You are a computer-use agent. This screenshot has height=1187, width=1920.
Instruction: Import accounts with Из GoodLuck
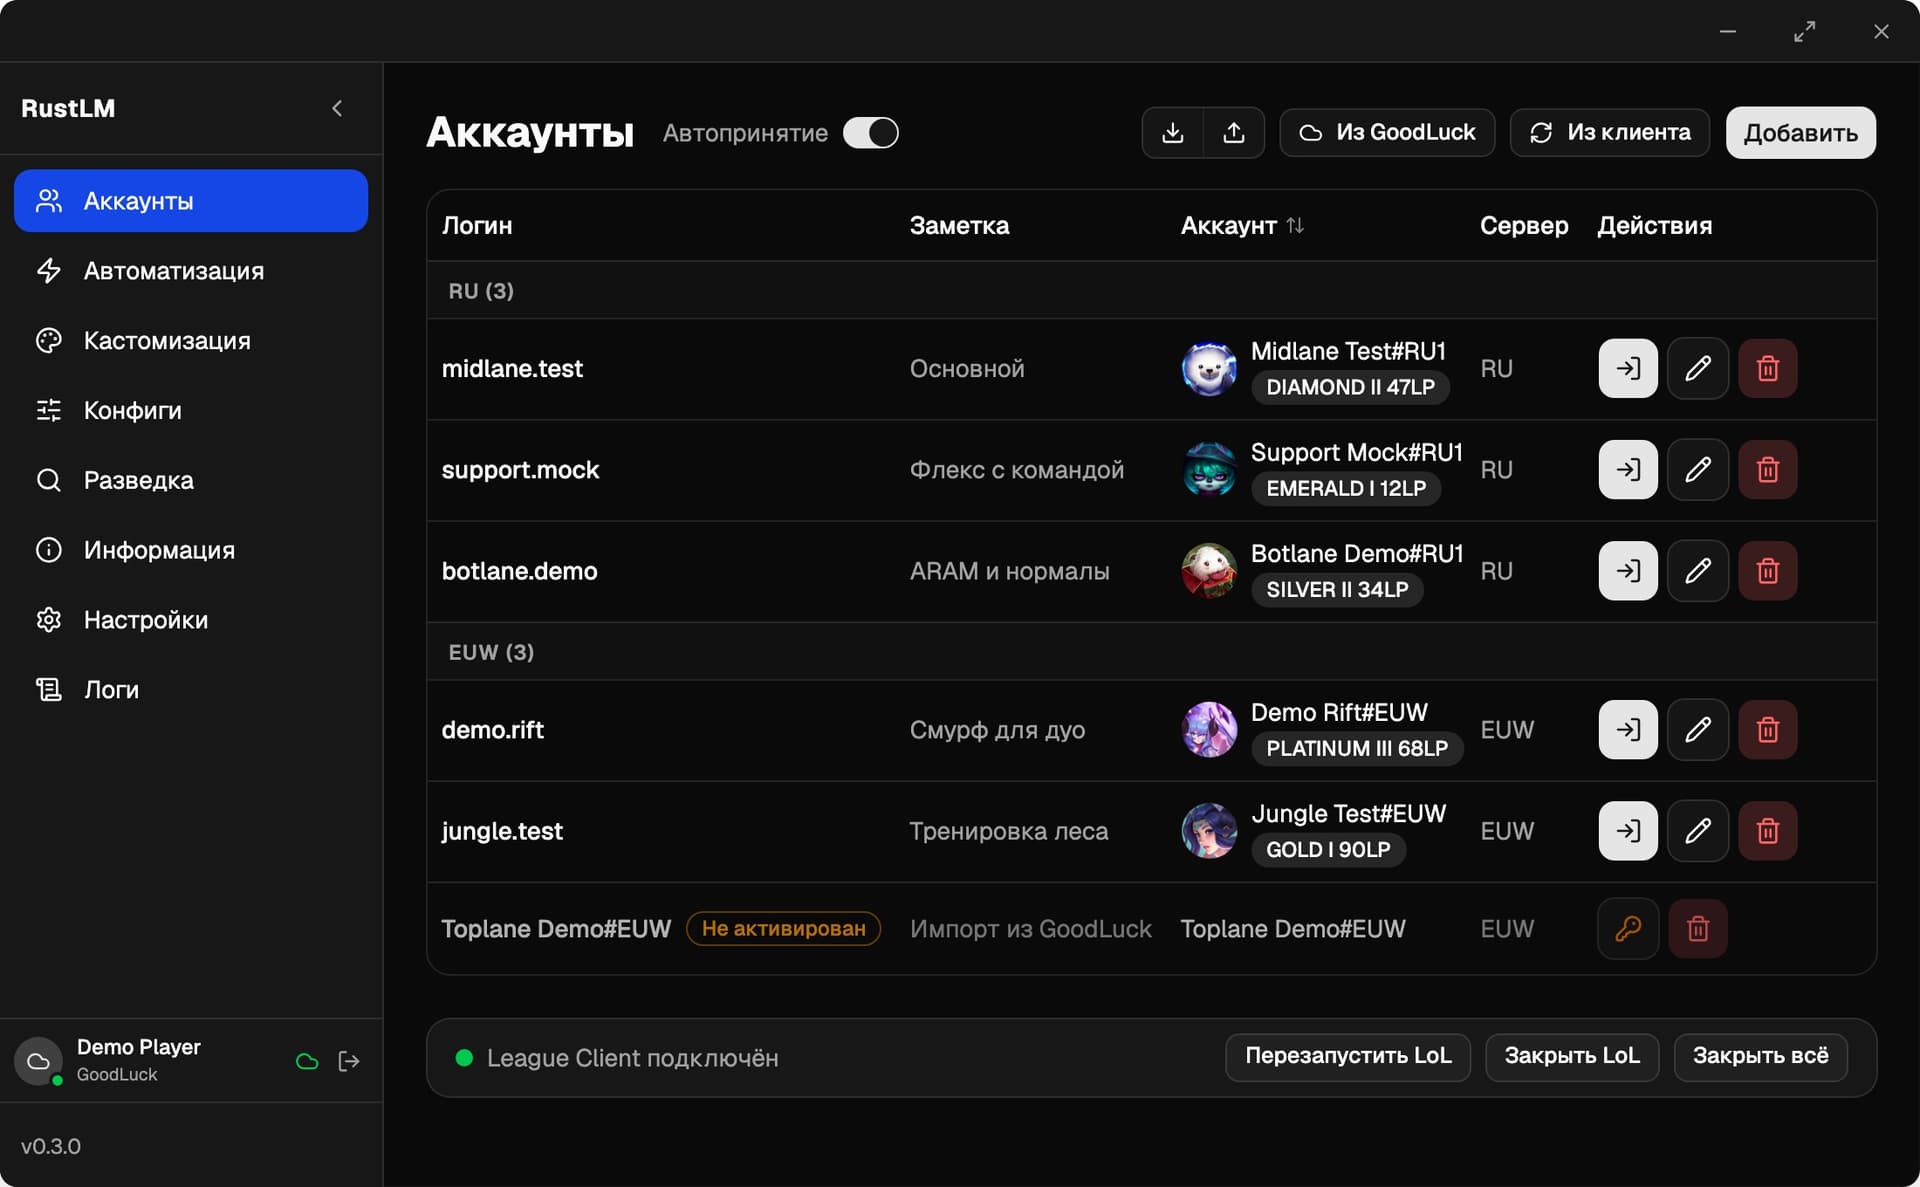[1387, 133]
